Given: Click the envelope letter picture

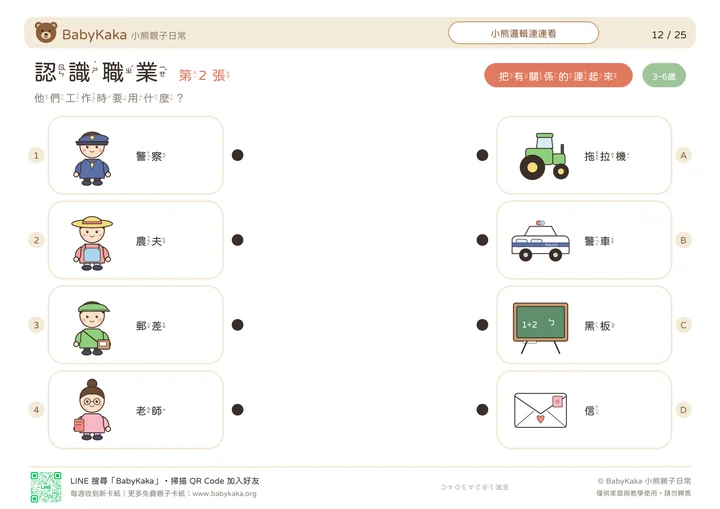Looking at the screenshot, I should 540,410.
